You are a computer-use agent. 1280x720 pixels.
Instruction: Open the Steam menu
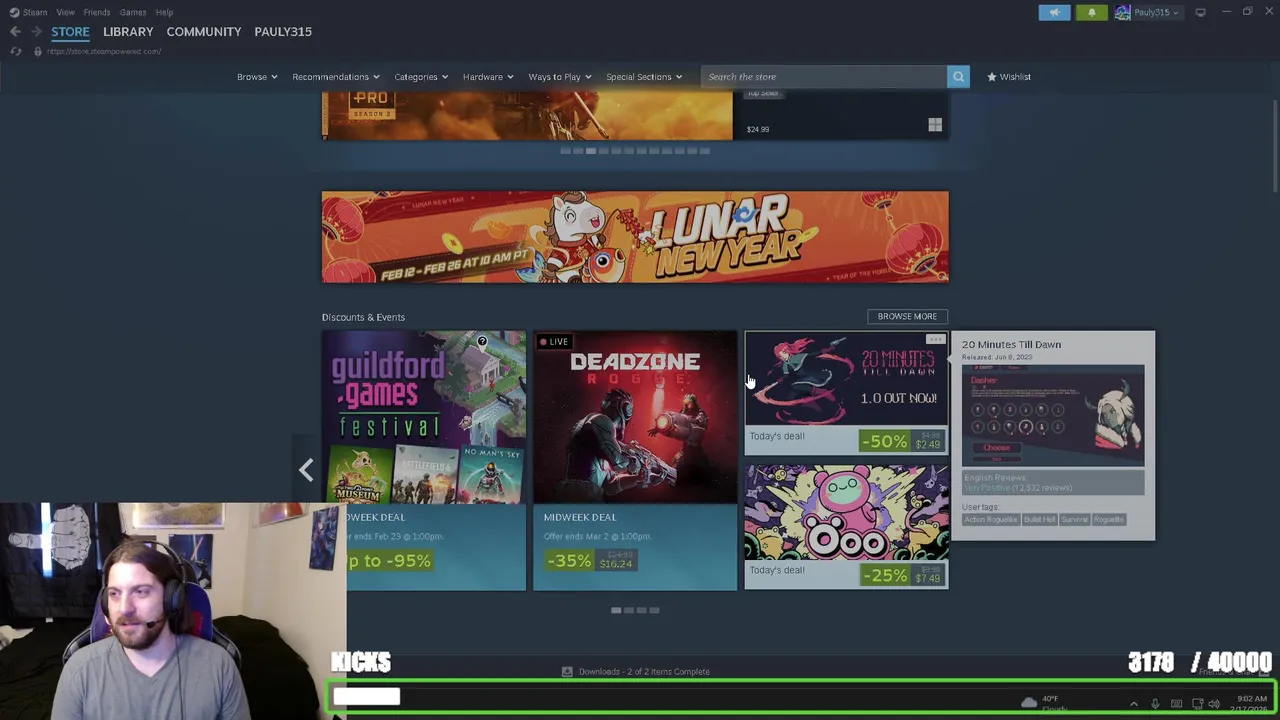click(35, 12)
